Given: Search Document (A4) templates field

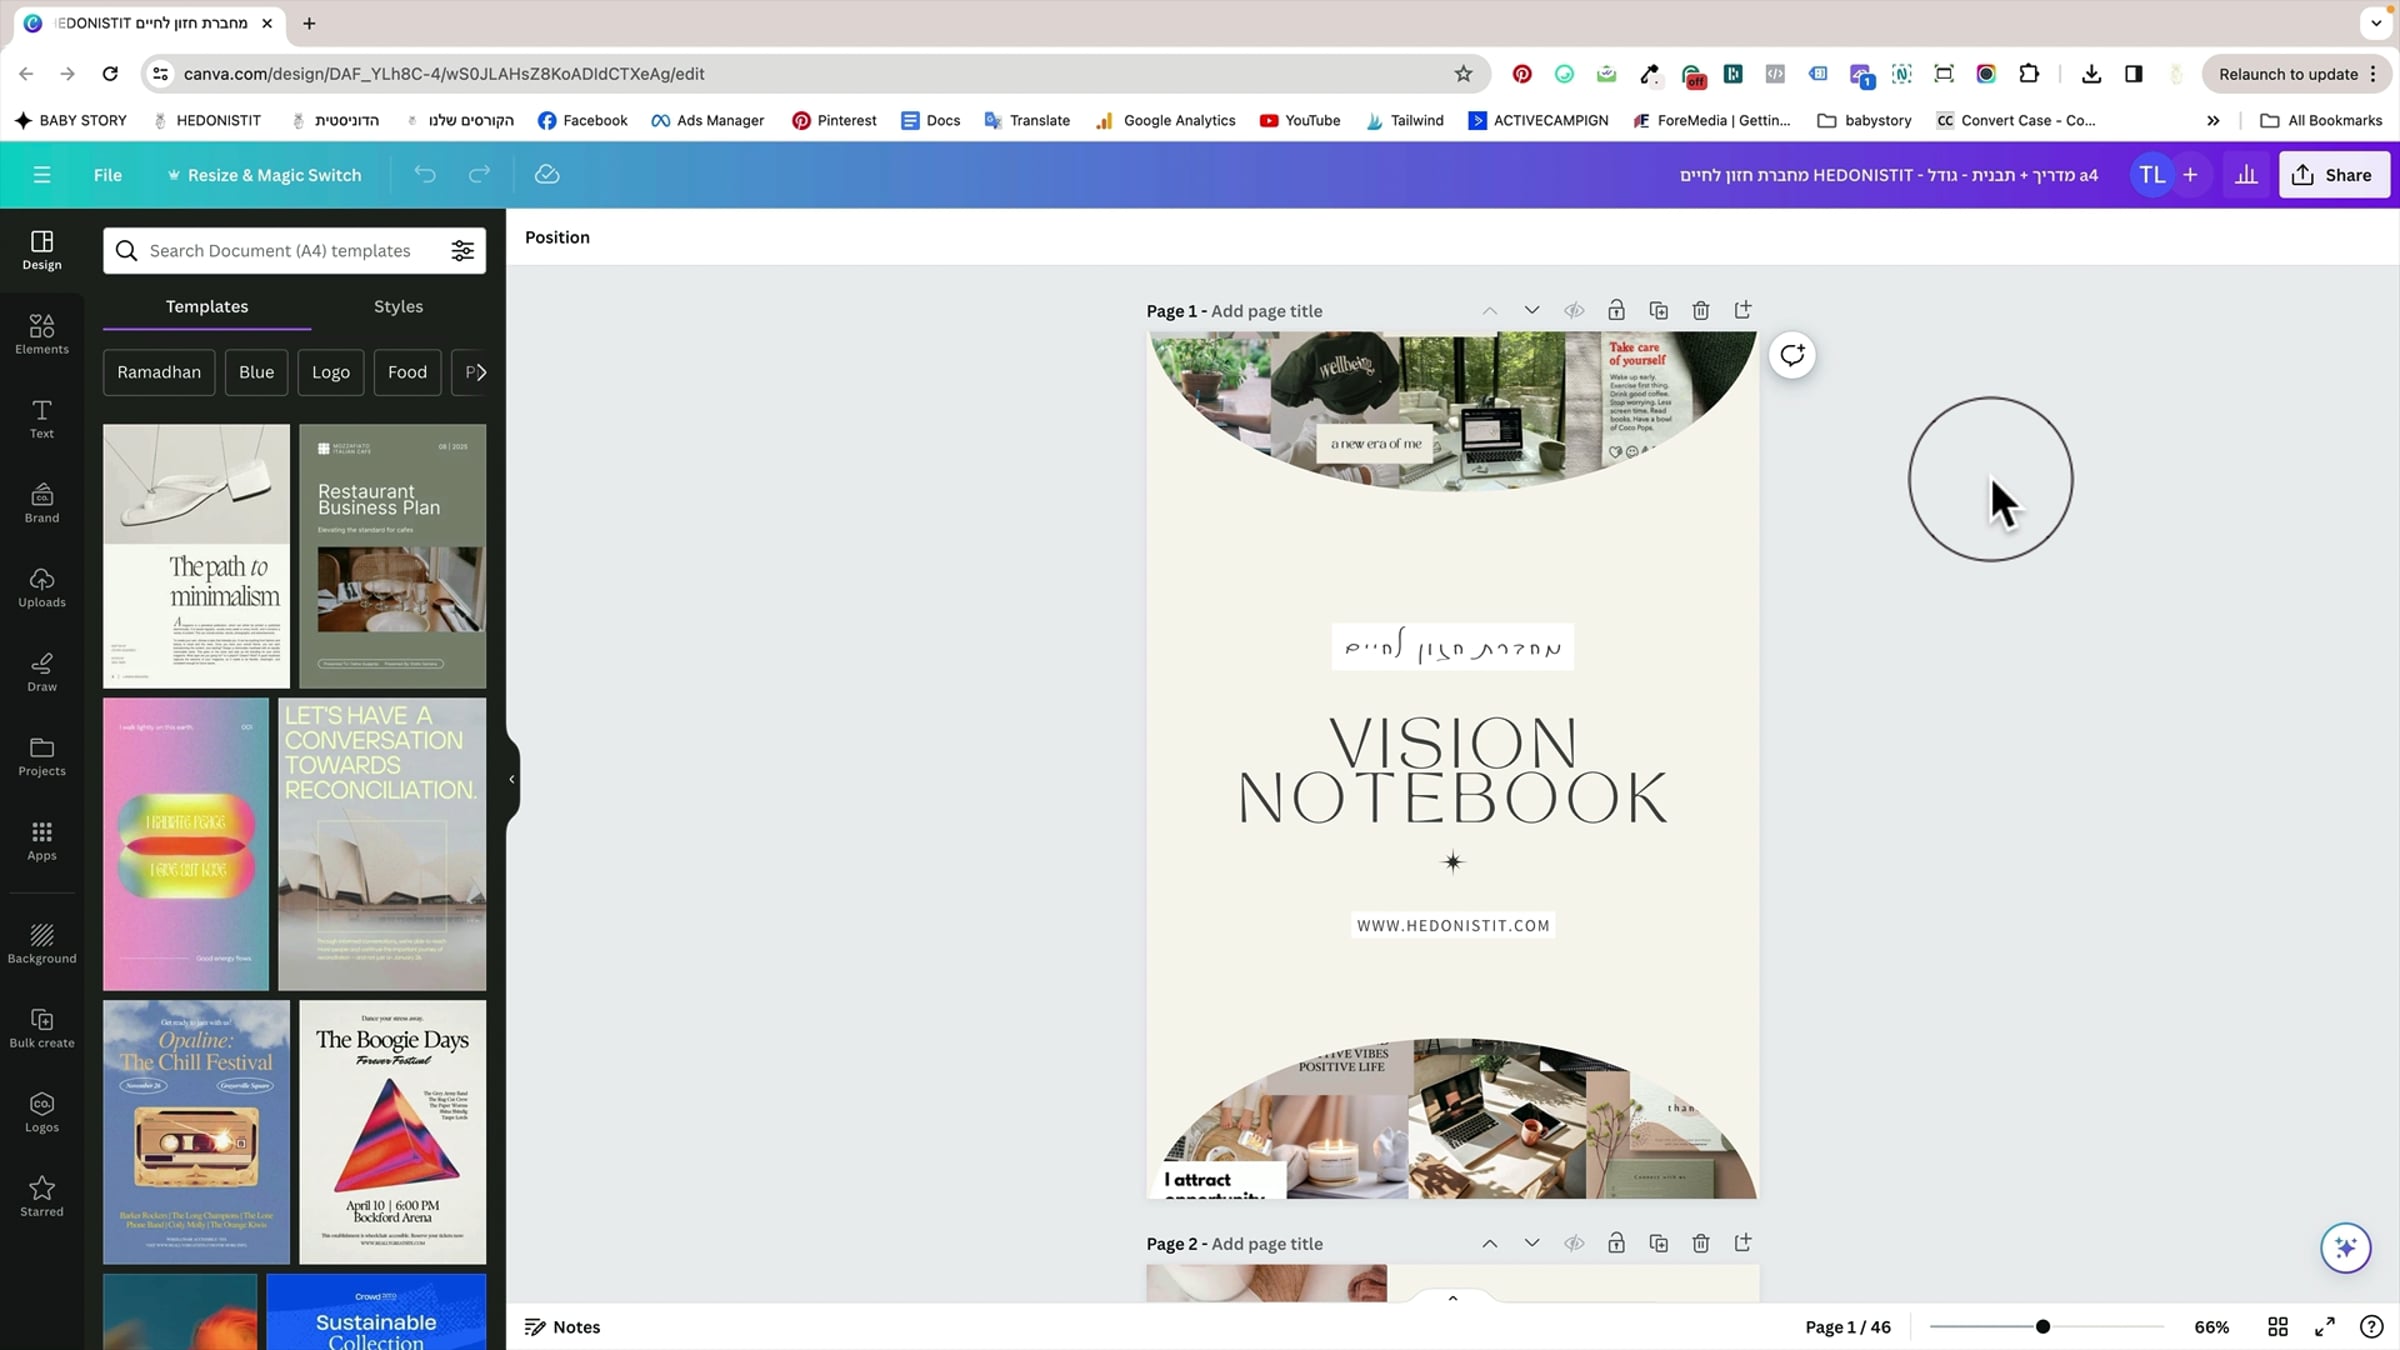Looking at the screenshot, I should pyautogui.click(x=294, y=251).
